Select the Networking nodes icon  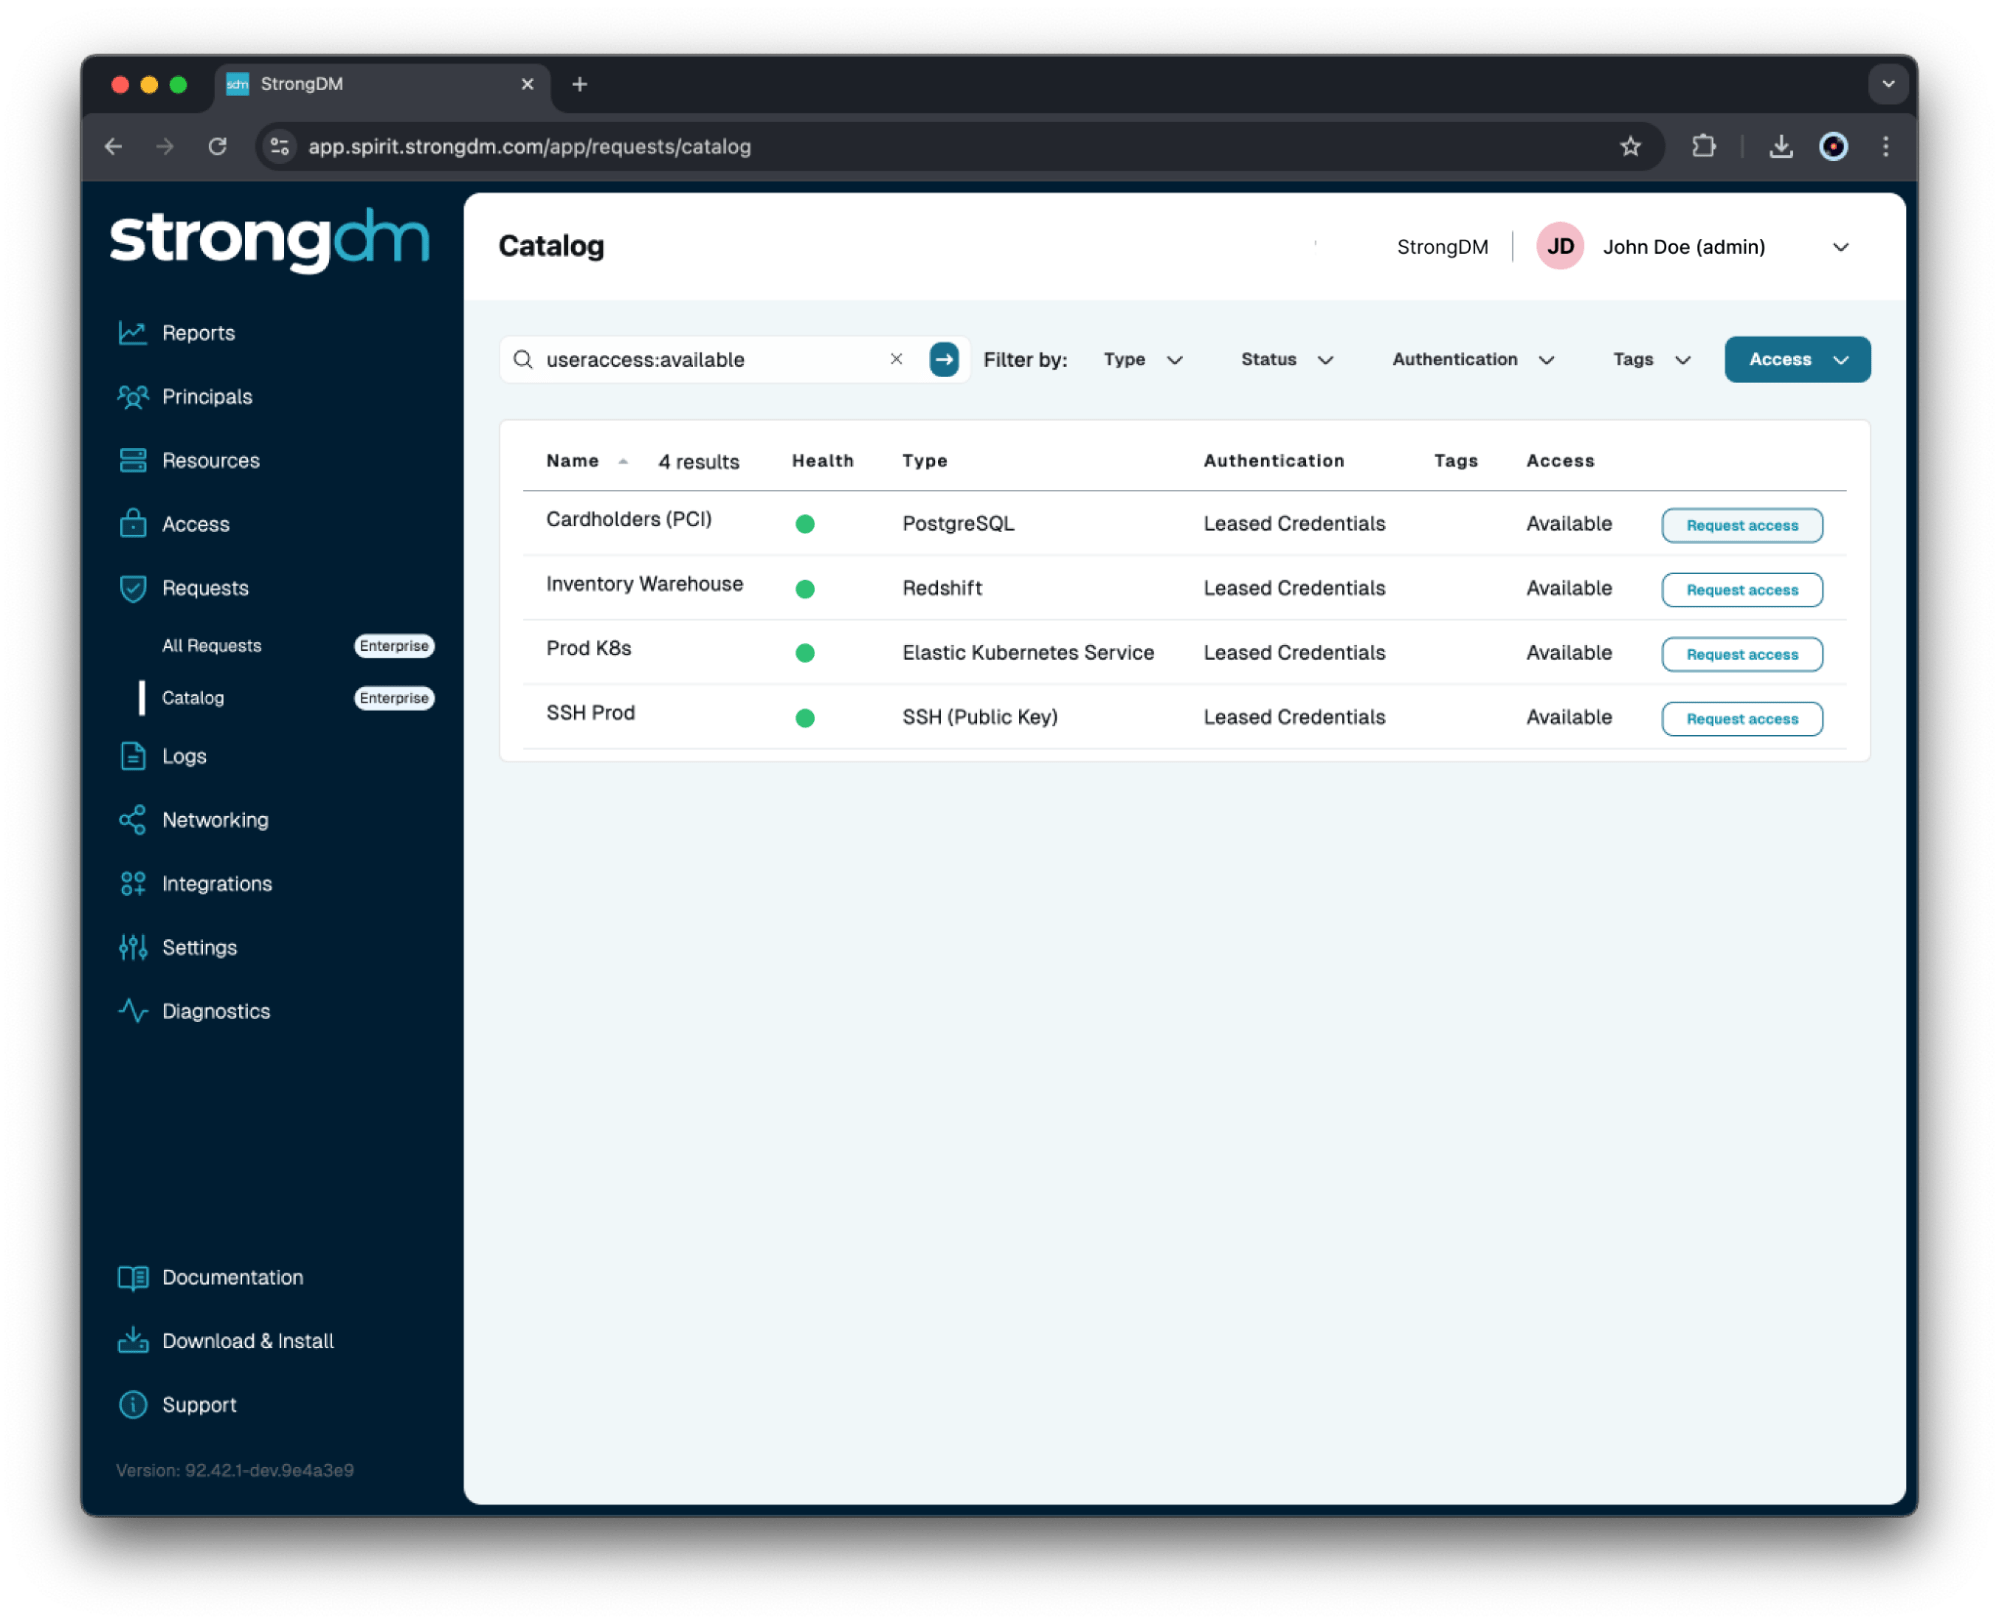pos(133,819)
